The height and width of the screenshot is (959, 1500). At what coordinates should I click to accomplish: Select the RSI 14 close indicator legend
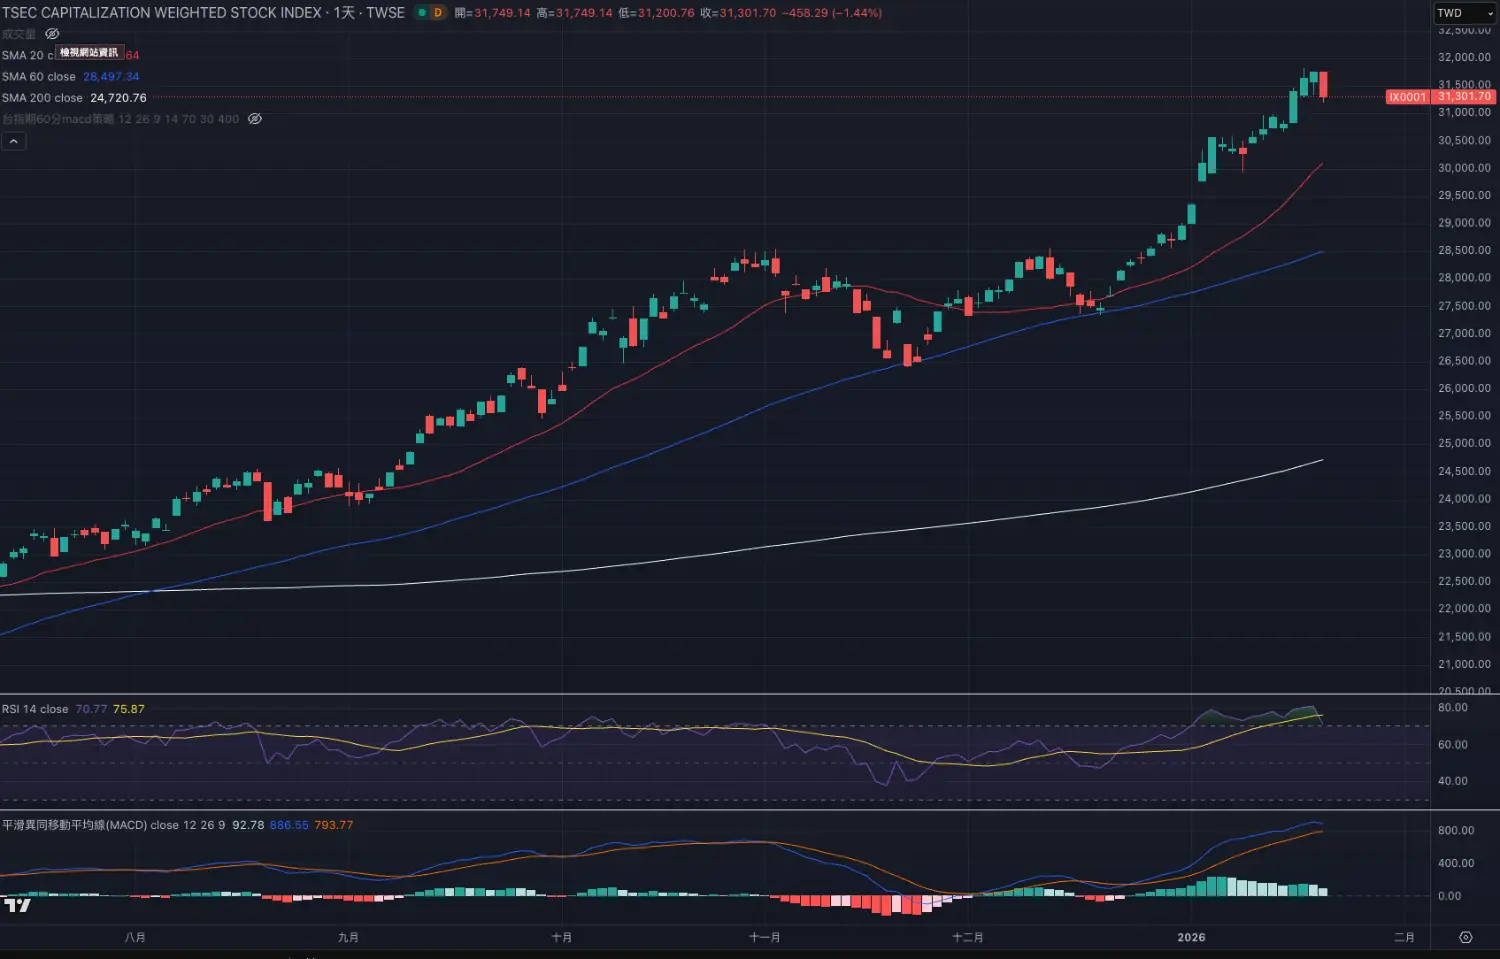(x=35, y=709)
